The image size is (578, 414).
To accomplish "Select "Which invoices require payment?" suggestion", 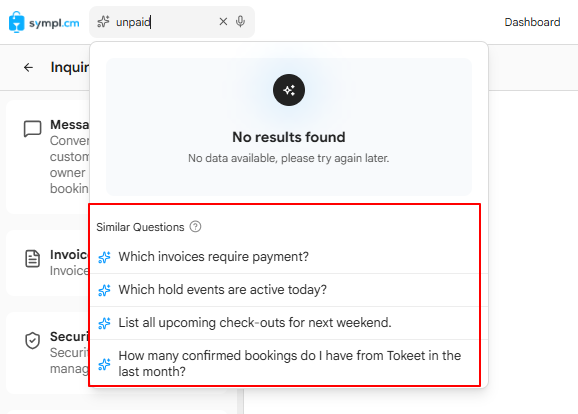I will (x=285, y=257).
